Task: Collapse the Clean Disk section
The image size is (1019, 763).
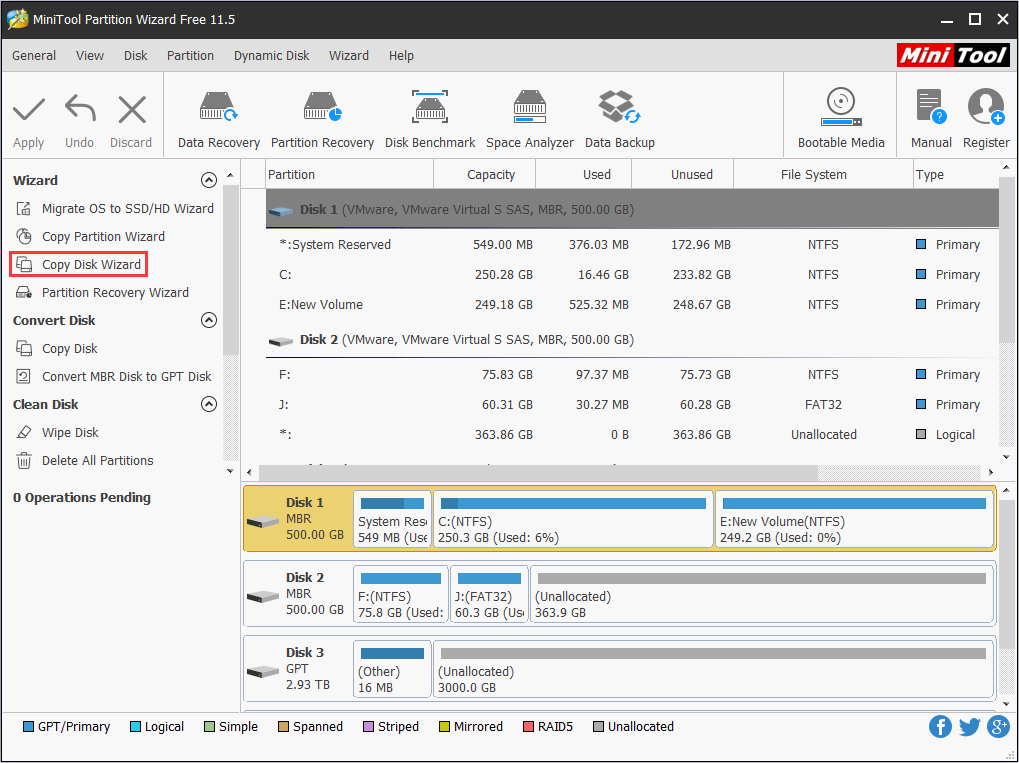Action: (x=209, y=404)
